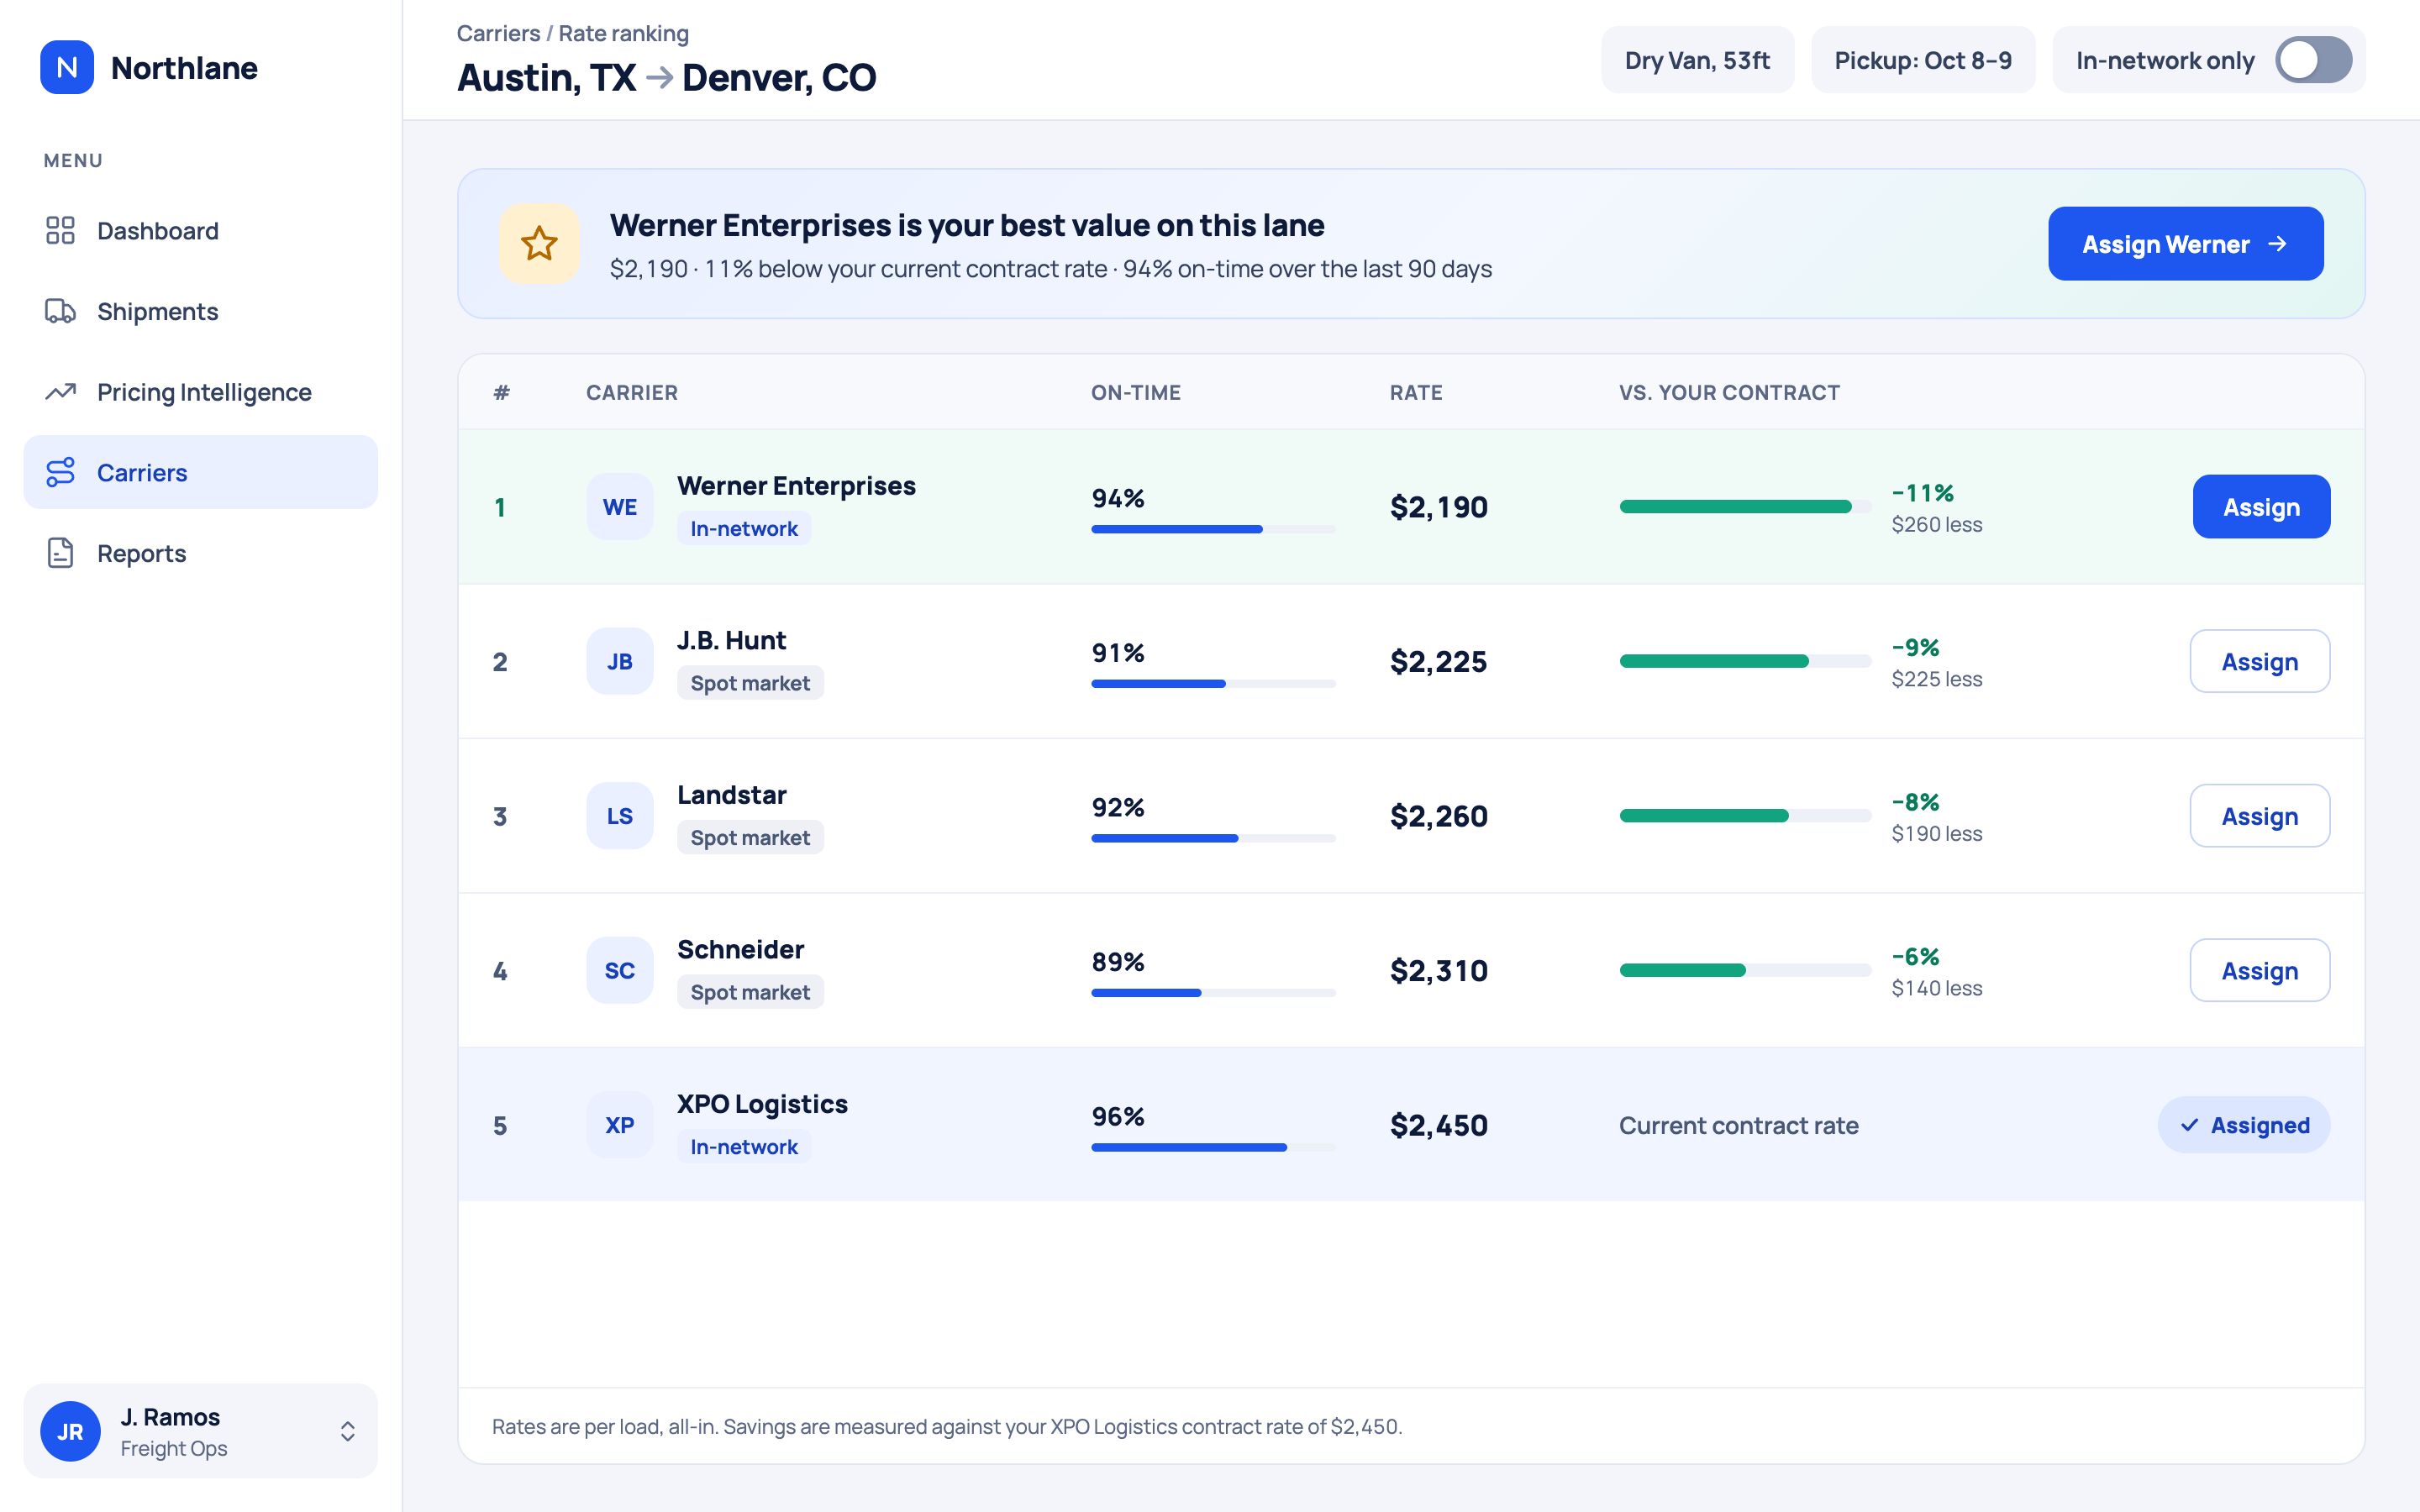Click the $260 less savings text
This screenshot has height=1512, width=2420.
[1936, 524]
